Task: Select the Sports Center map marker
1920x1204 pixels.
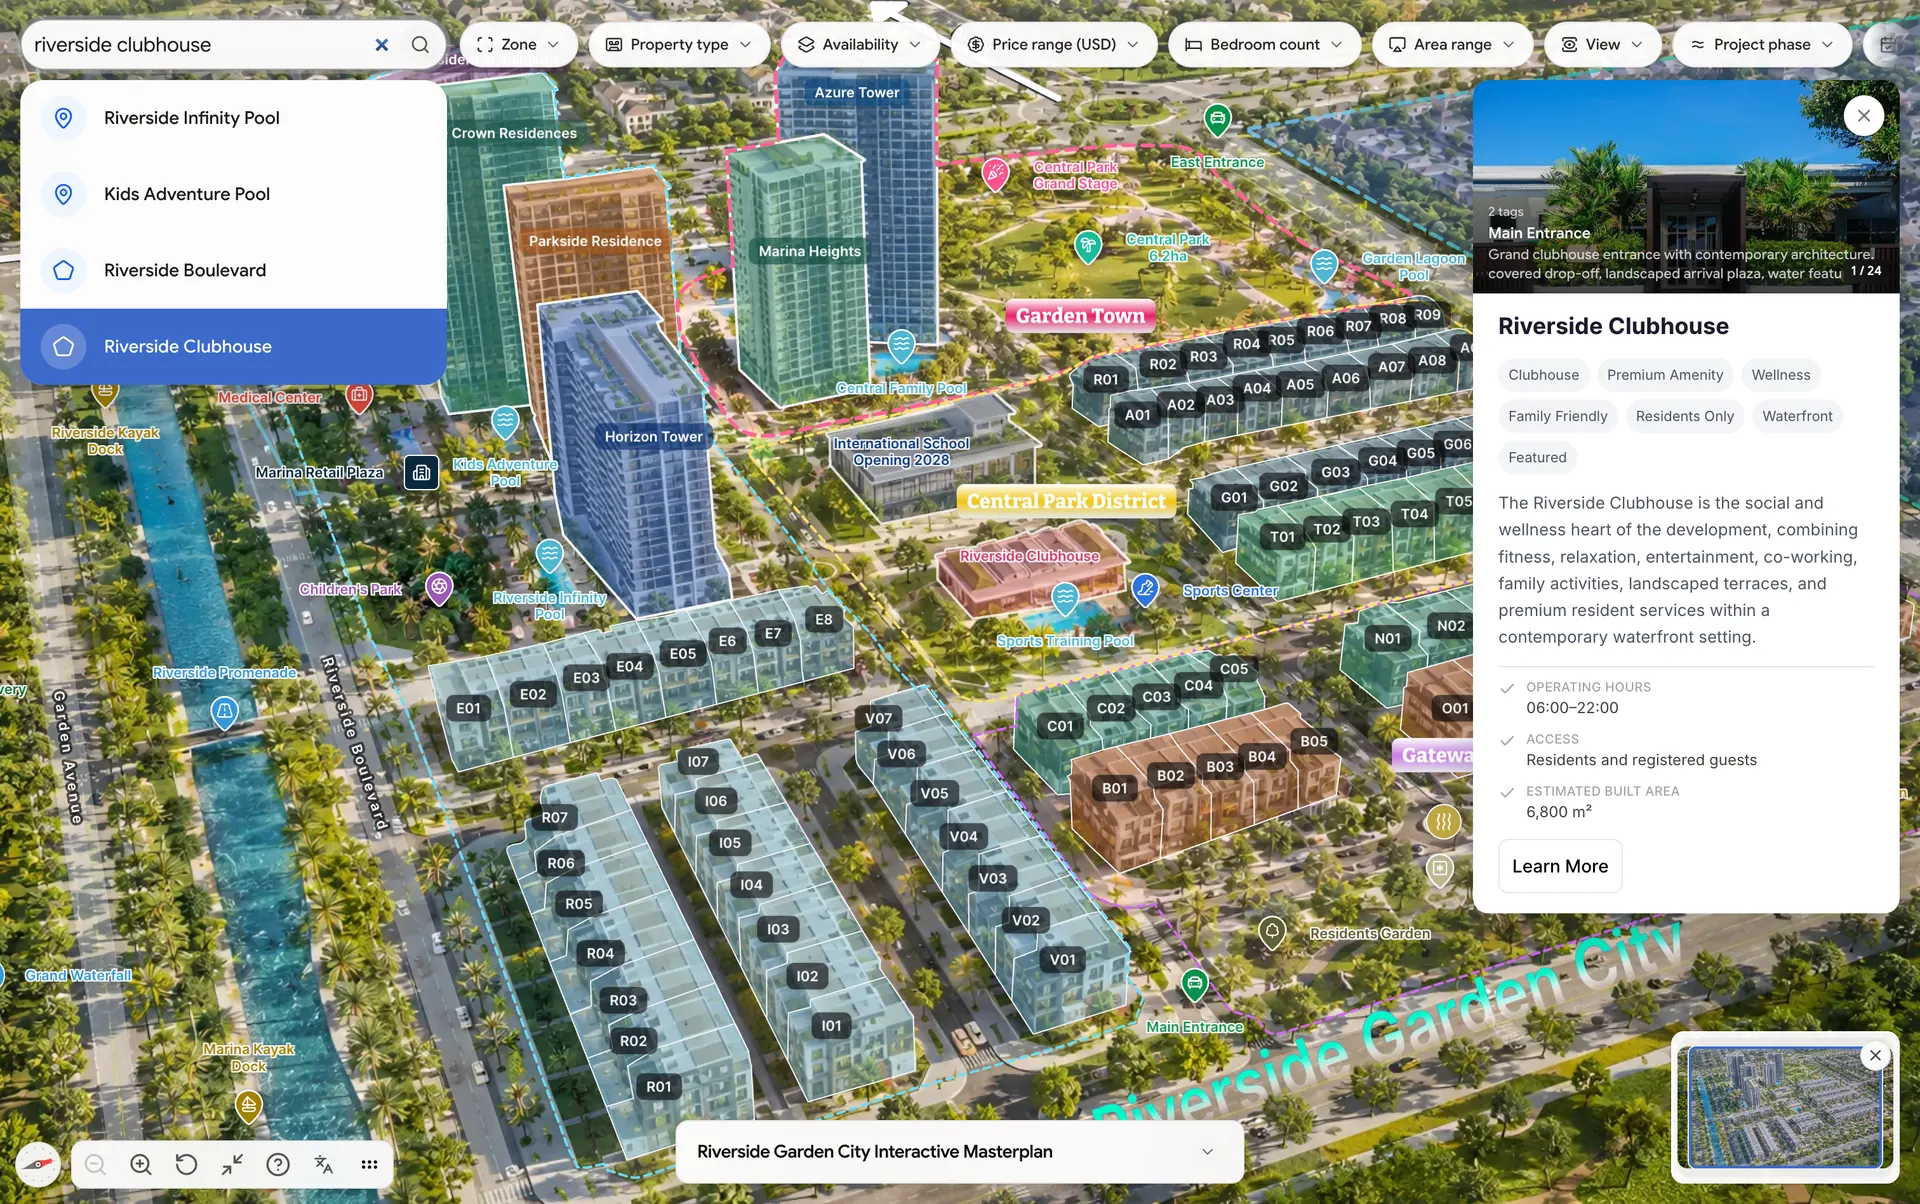Action: click(1145, 589)
